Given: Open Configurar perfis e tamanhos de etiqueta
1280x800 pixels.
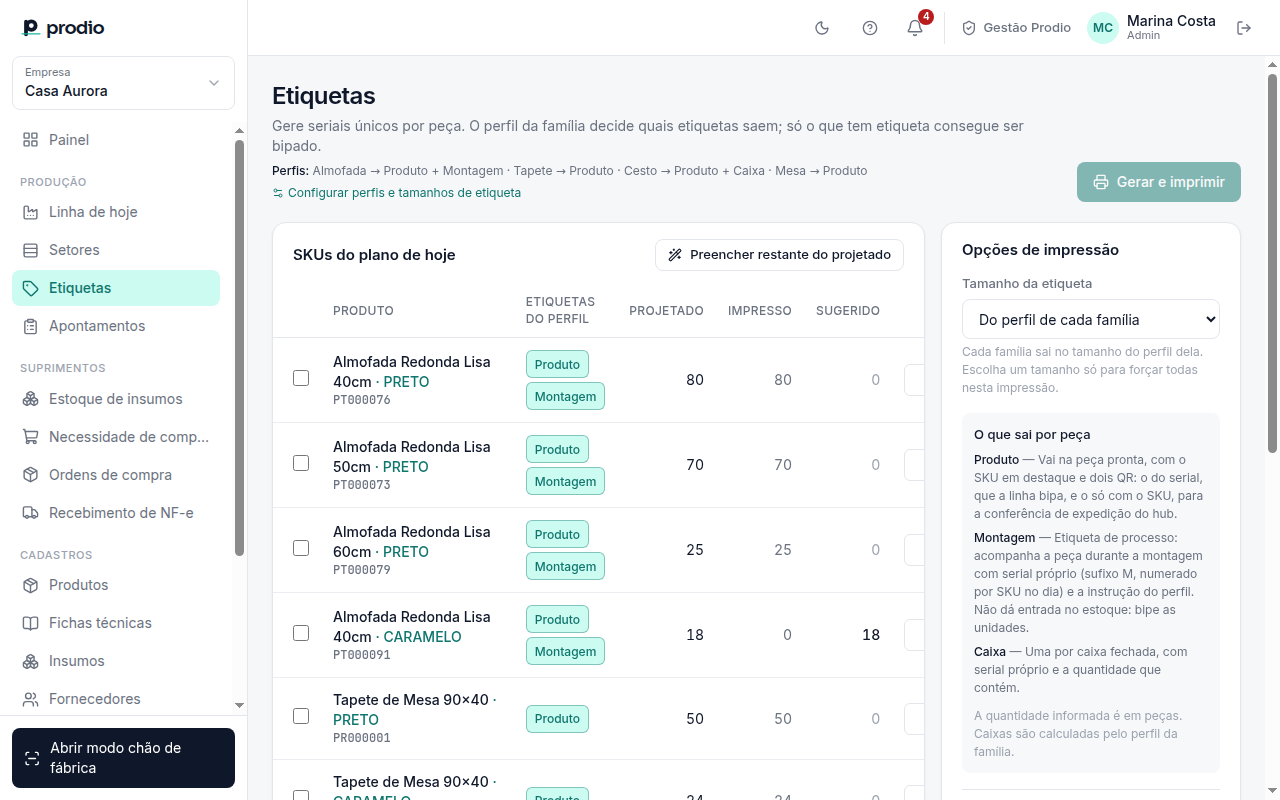Looking at the screenshot, I should 396,193.
